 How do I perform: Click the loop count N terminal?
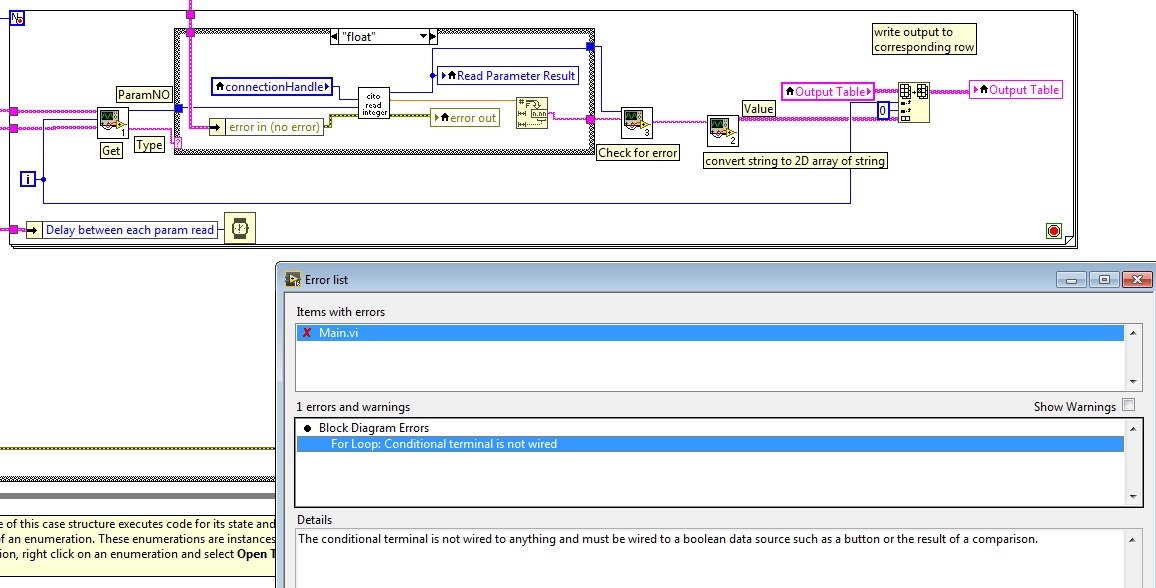[x=17, y=18]
